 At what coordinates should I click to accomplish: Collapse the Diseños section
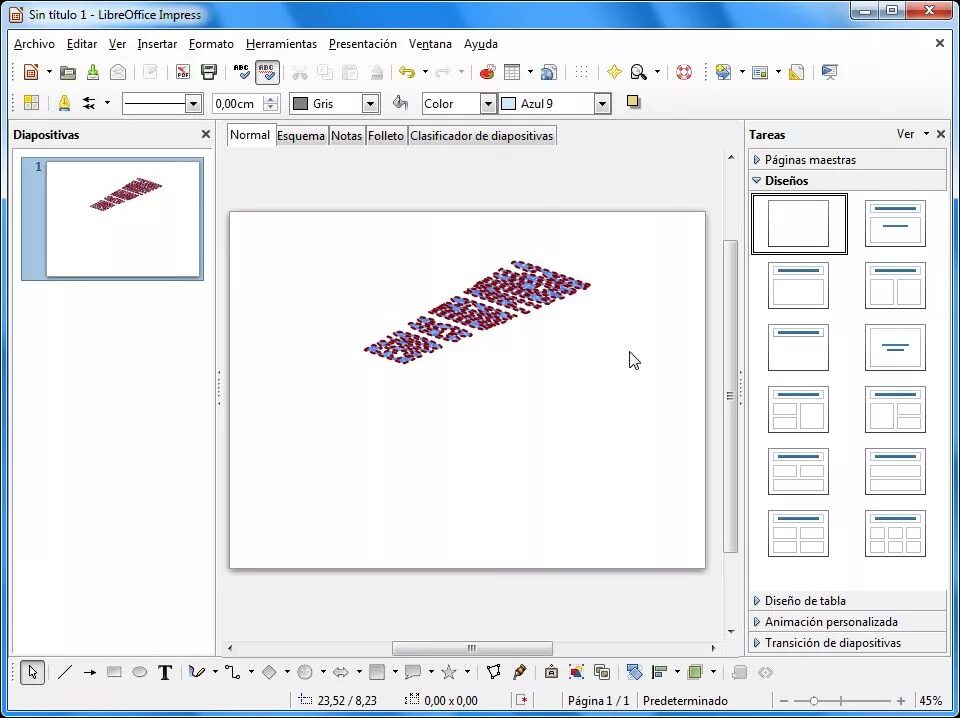tap(847, 181)
